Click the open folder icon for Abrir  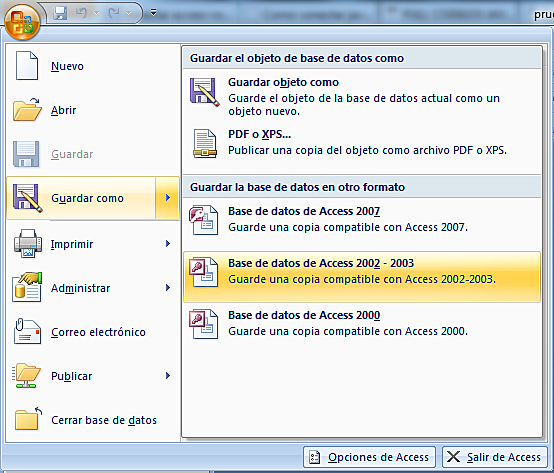(x=27, y=110)
